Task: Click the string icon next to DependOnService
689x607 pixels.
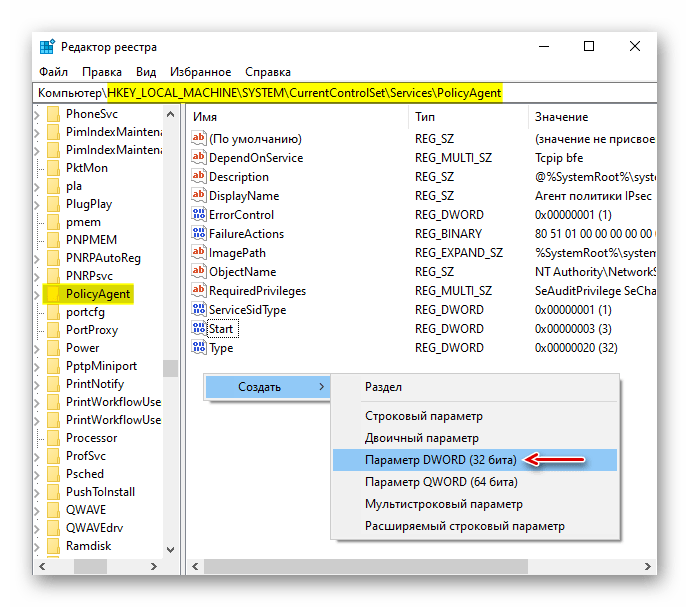Action: tap(198, 158)
